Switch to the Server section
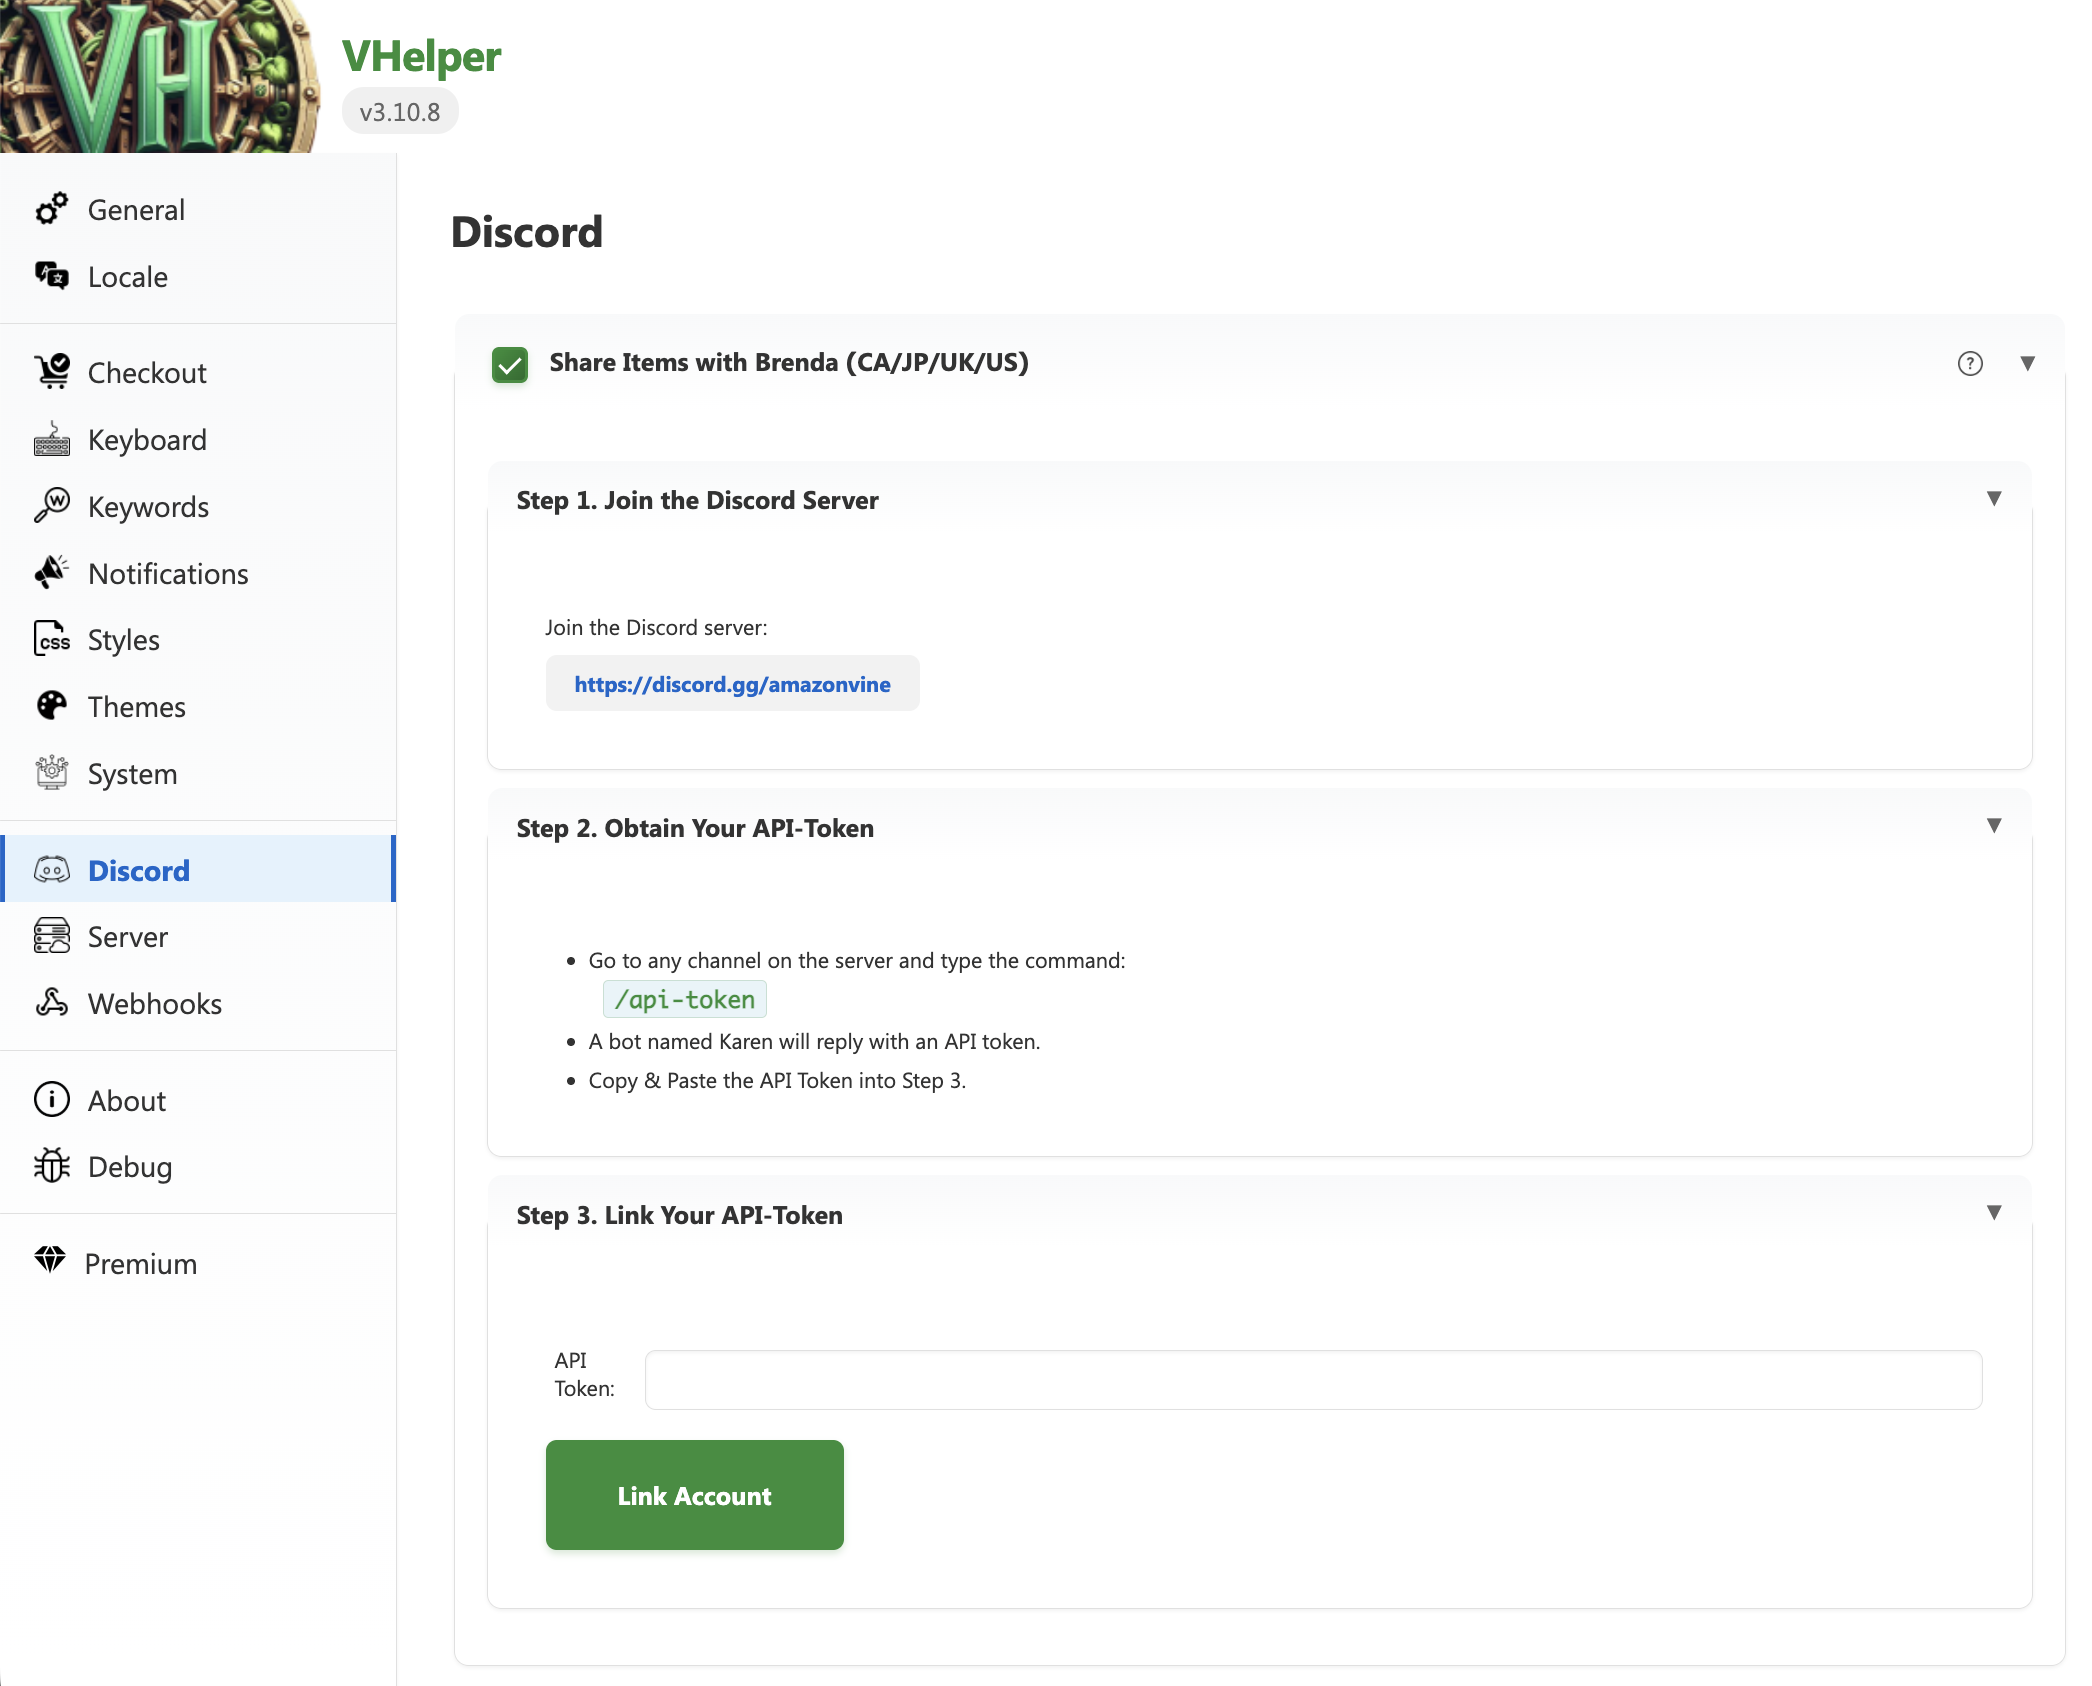 pos(127,936)
